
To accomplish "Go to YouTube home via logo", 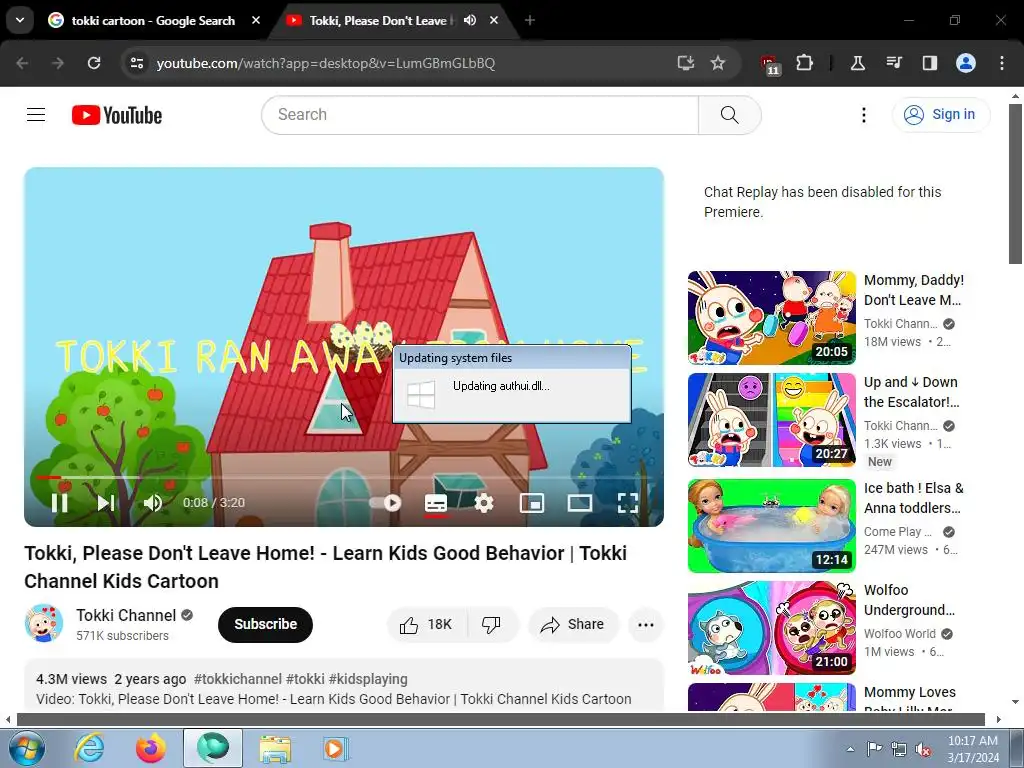I will tap(117, 115).
